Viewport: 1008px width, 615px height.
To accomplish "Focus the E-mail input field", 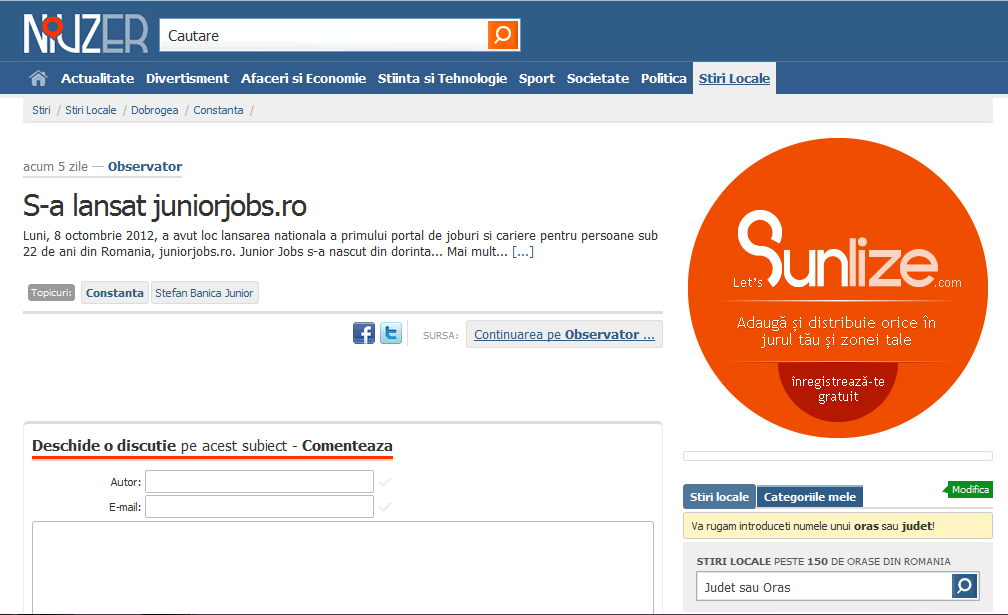I will pyautogui.click(x=260, y=506).
